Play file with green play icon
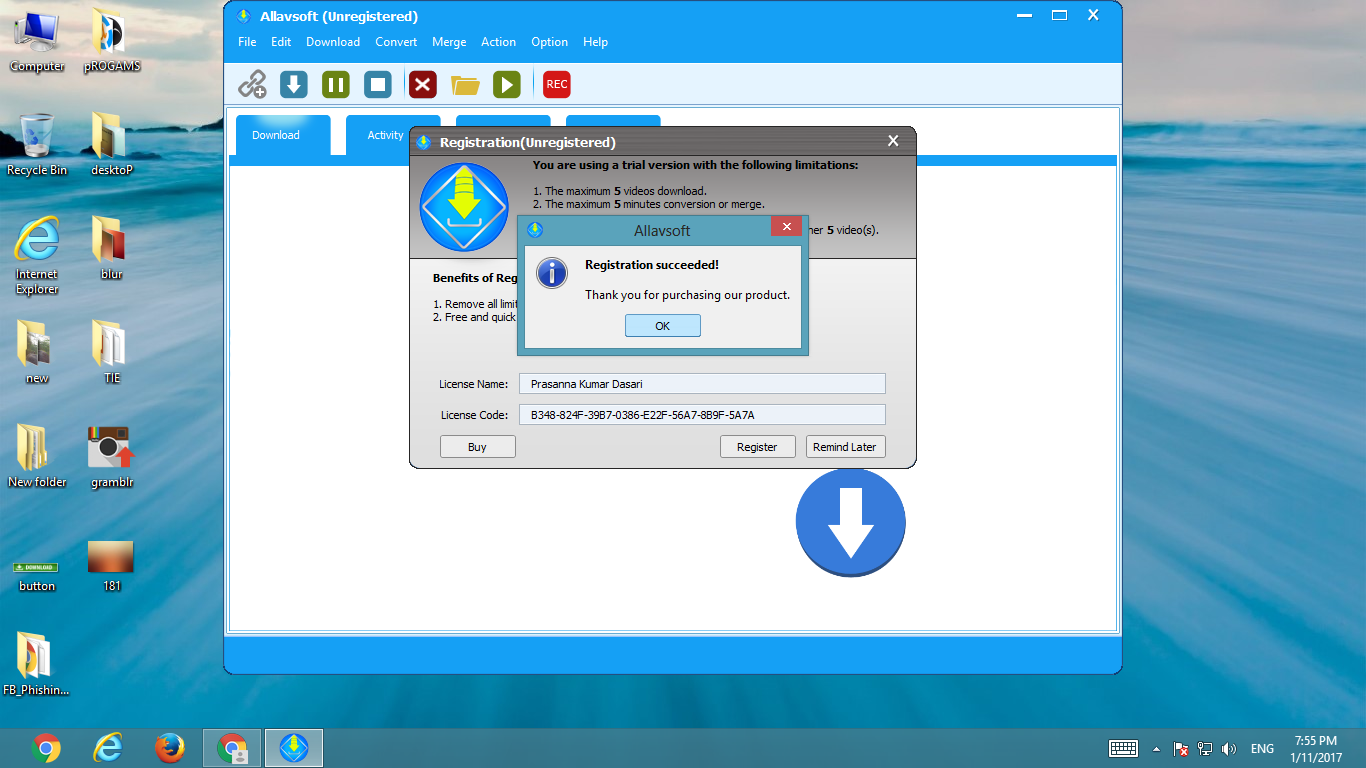 (x=507, y=84)
